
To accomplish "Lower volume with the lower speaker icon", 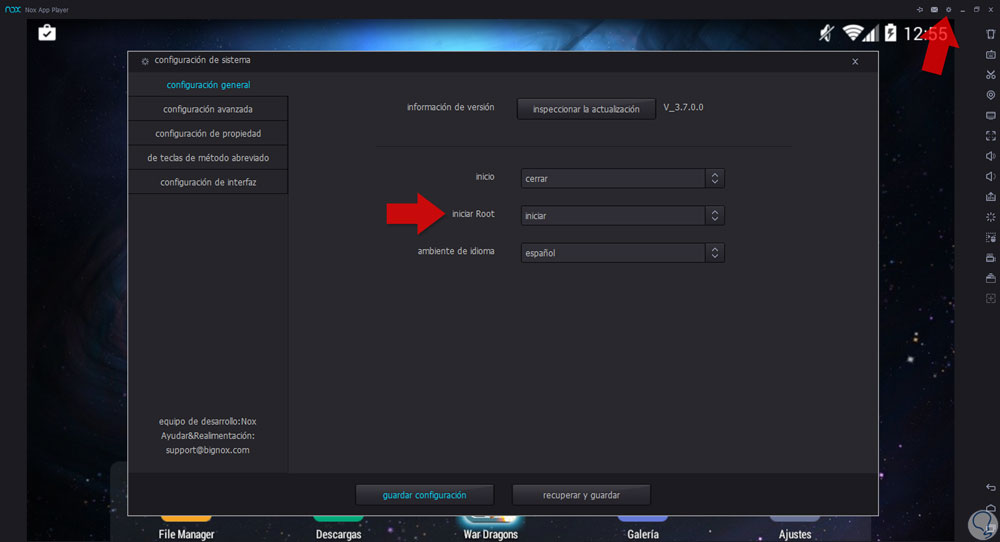I will (990, 177).
